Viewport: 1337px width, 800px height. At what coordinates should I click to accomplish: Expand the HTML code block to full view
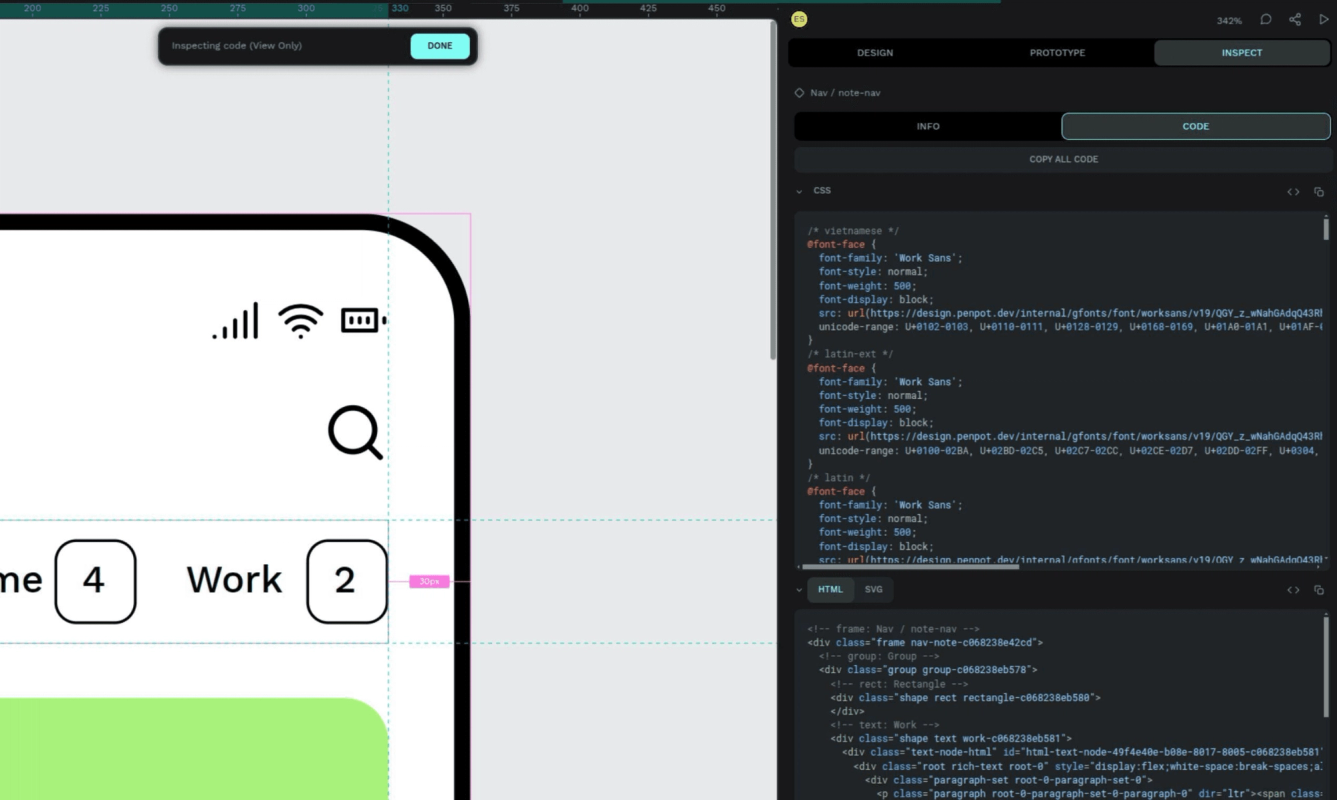(1293, 590)
